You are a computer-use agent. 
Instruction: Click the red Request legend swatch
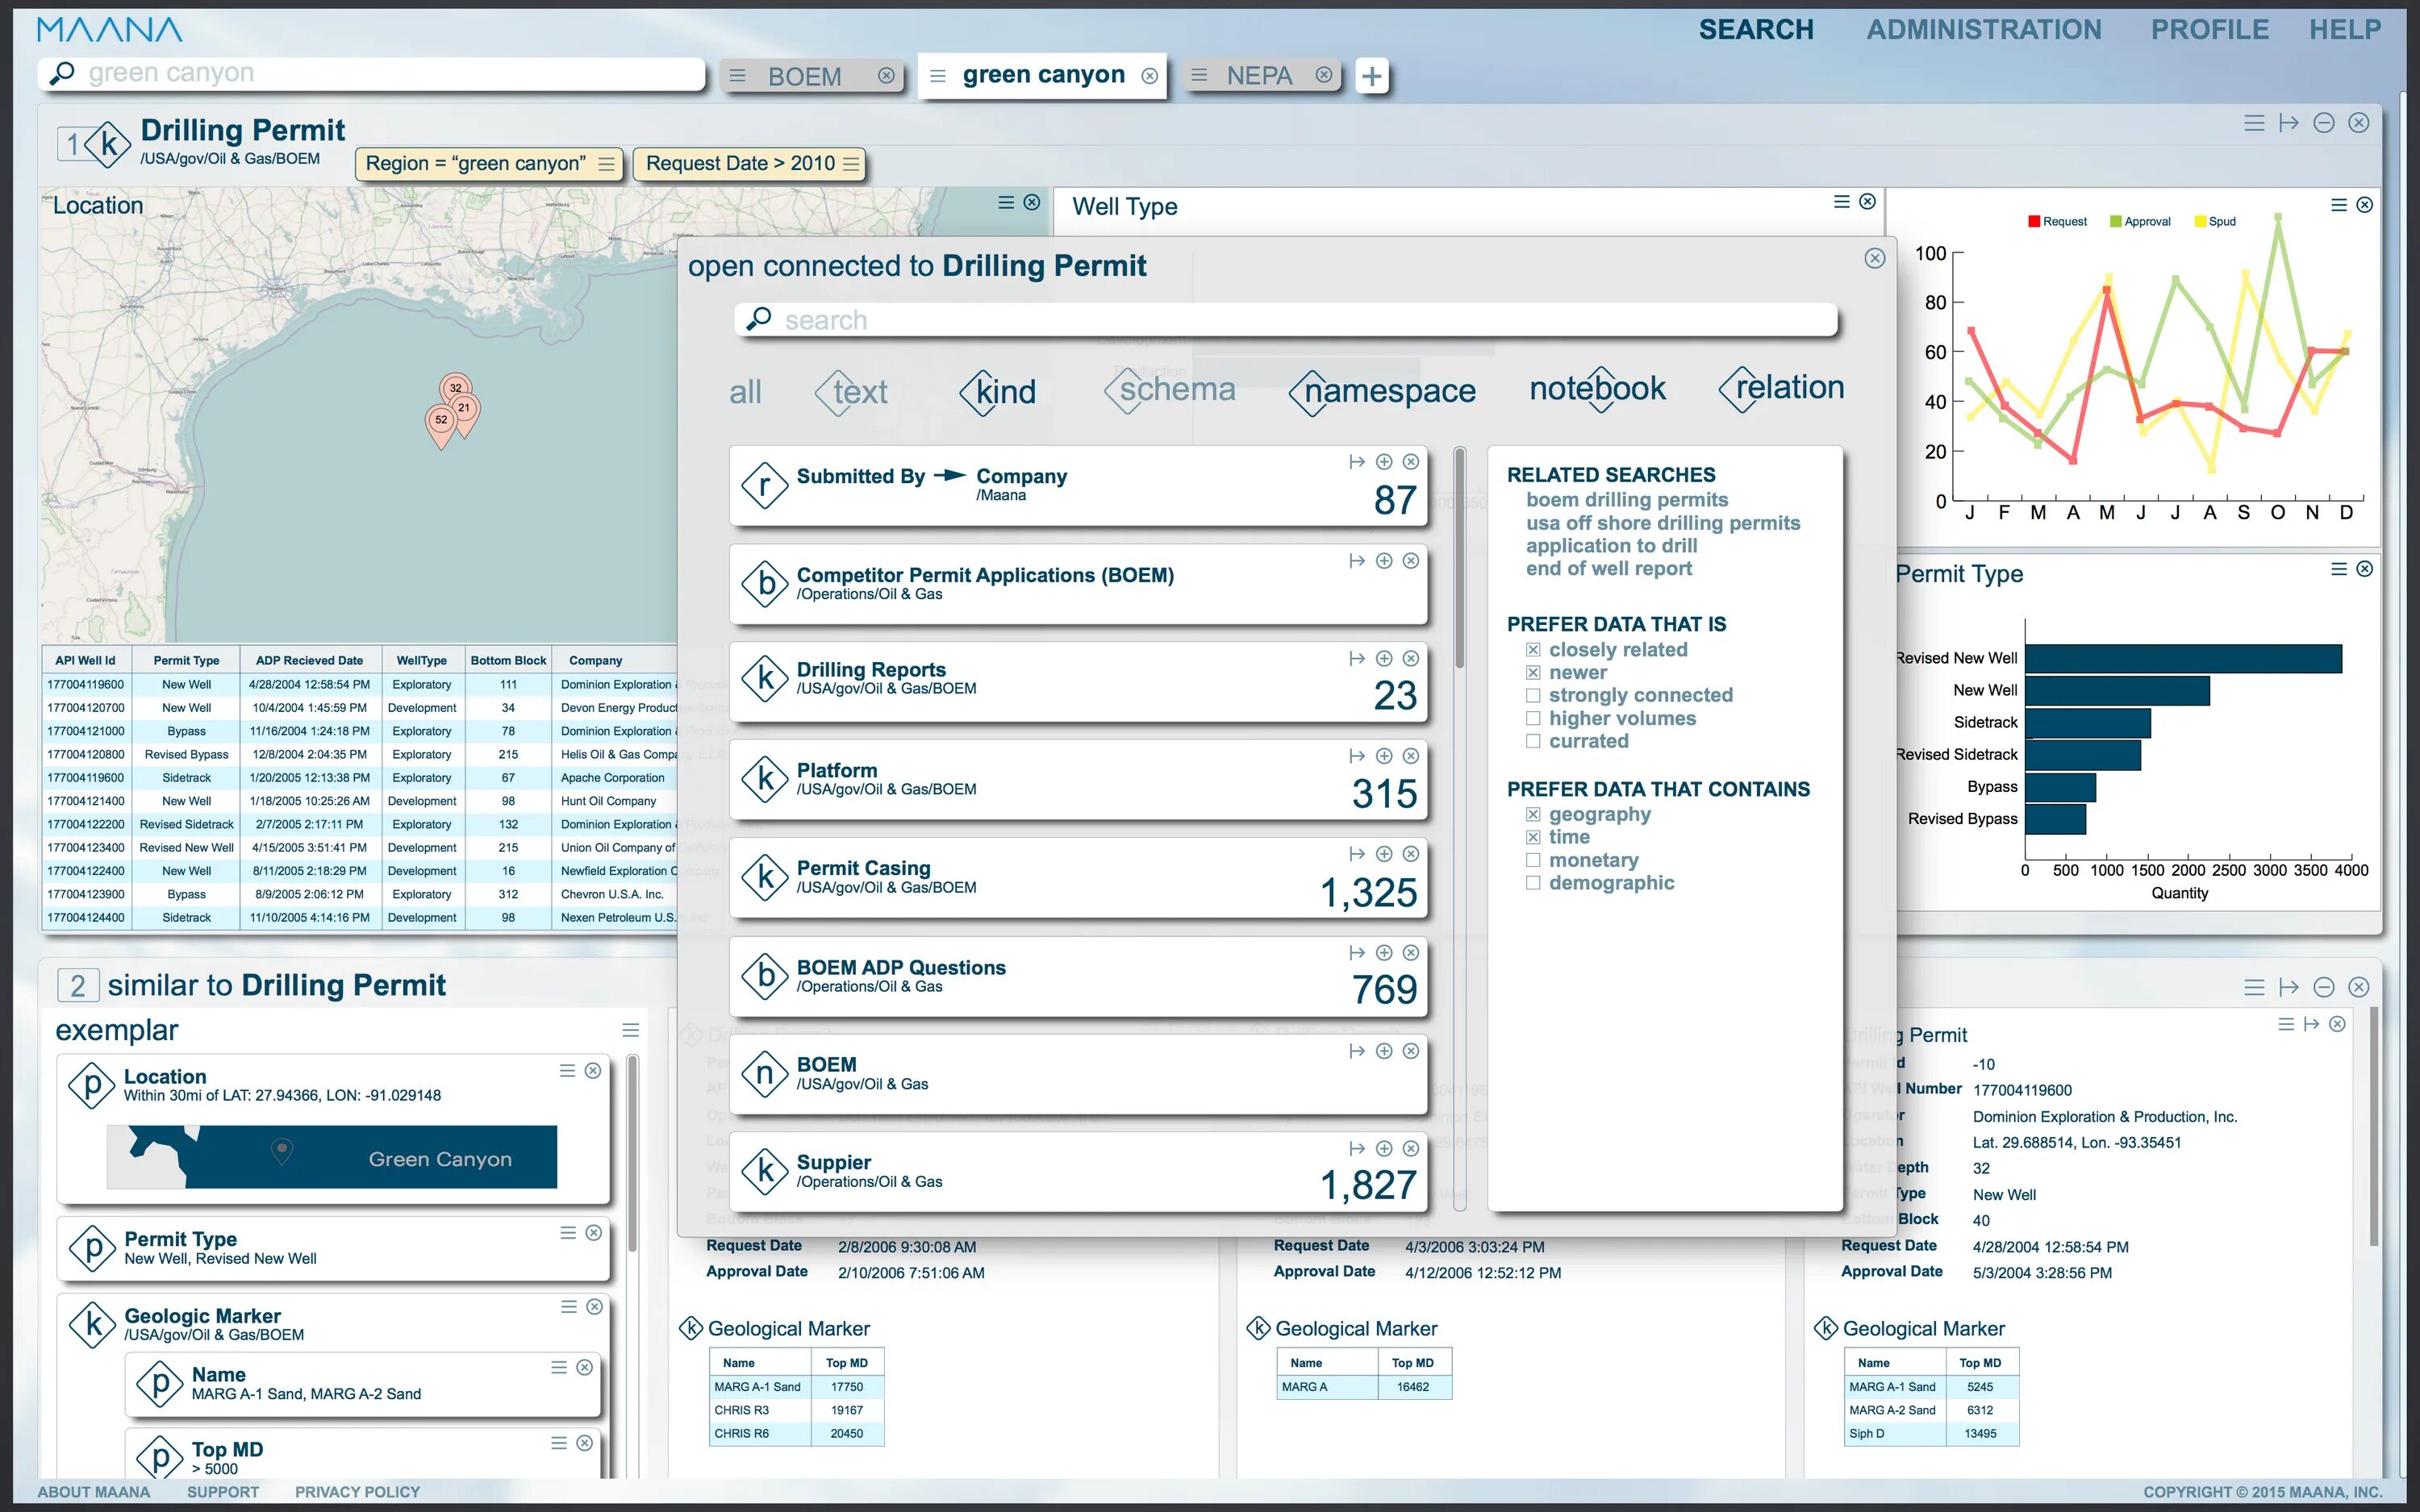[2034, 222]
